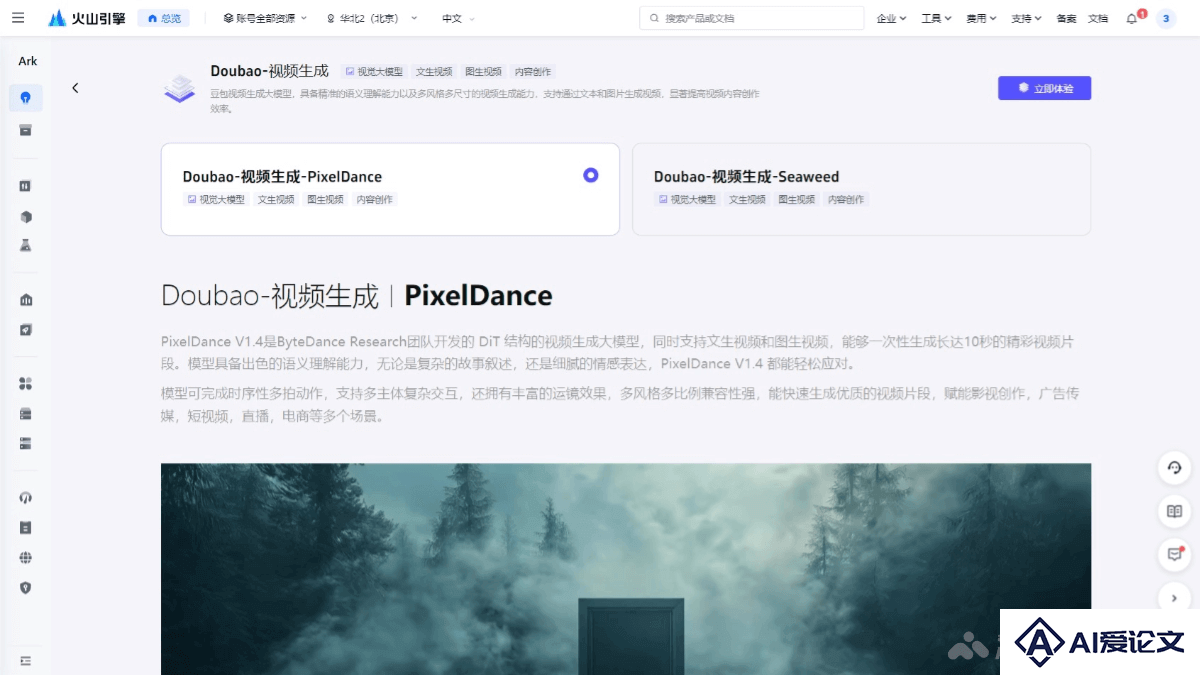Click the floating customer service headset icon
The height and width of the screenshot is (675, 1200).
point(1175,467)
